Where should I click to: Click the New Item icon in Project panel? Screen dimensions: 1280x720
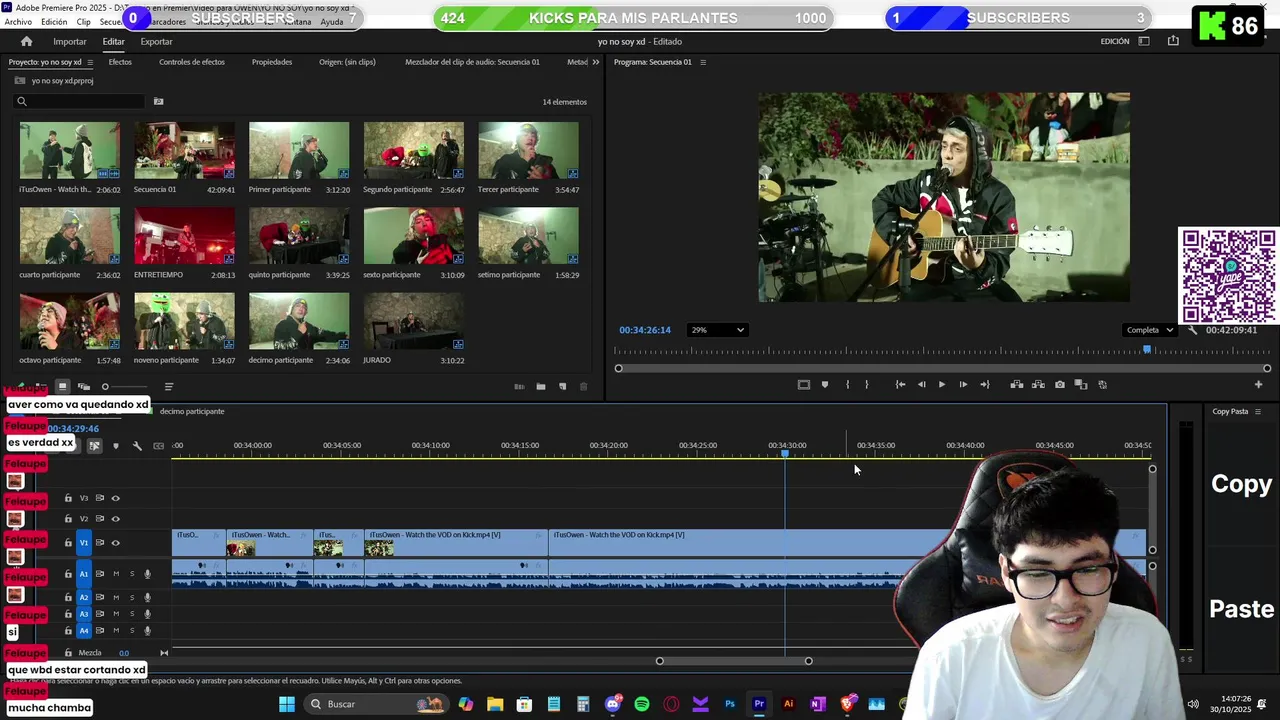[562, 386]
